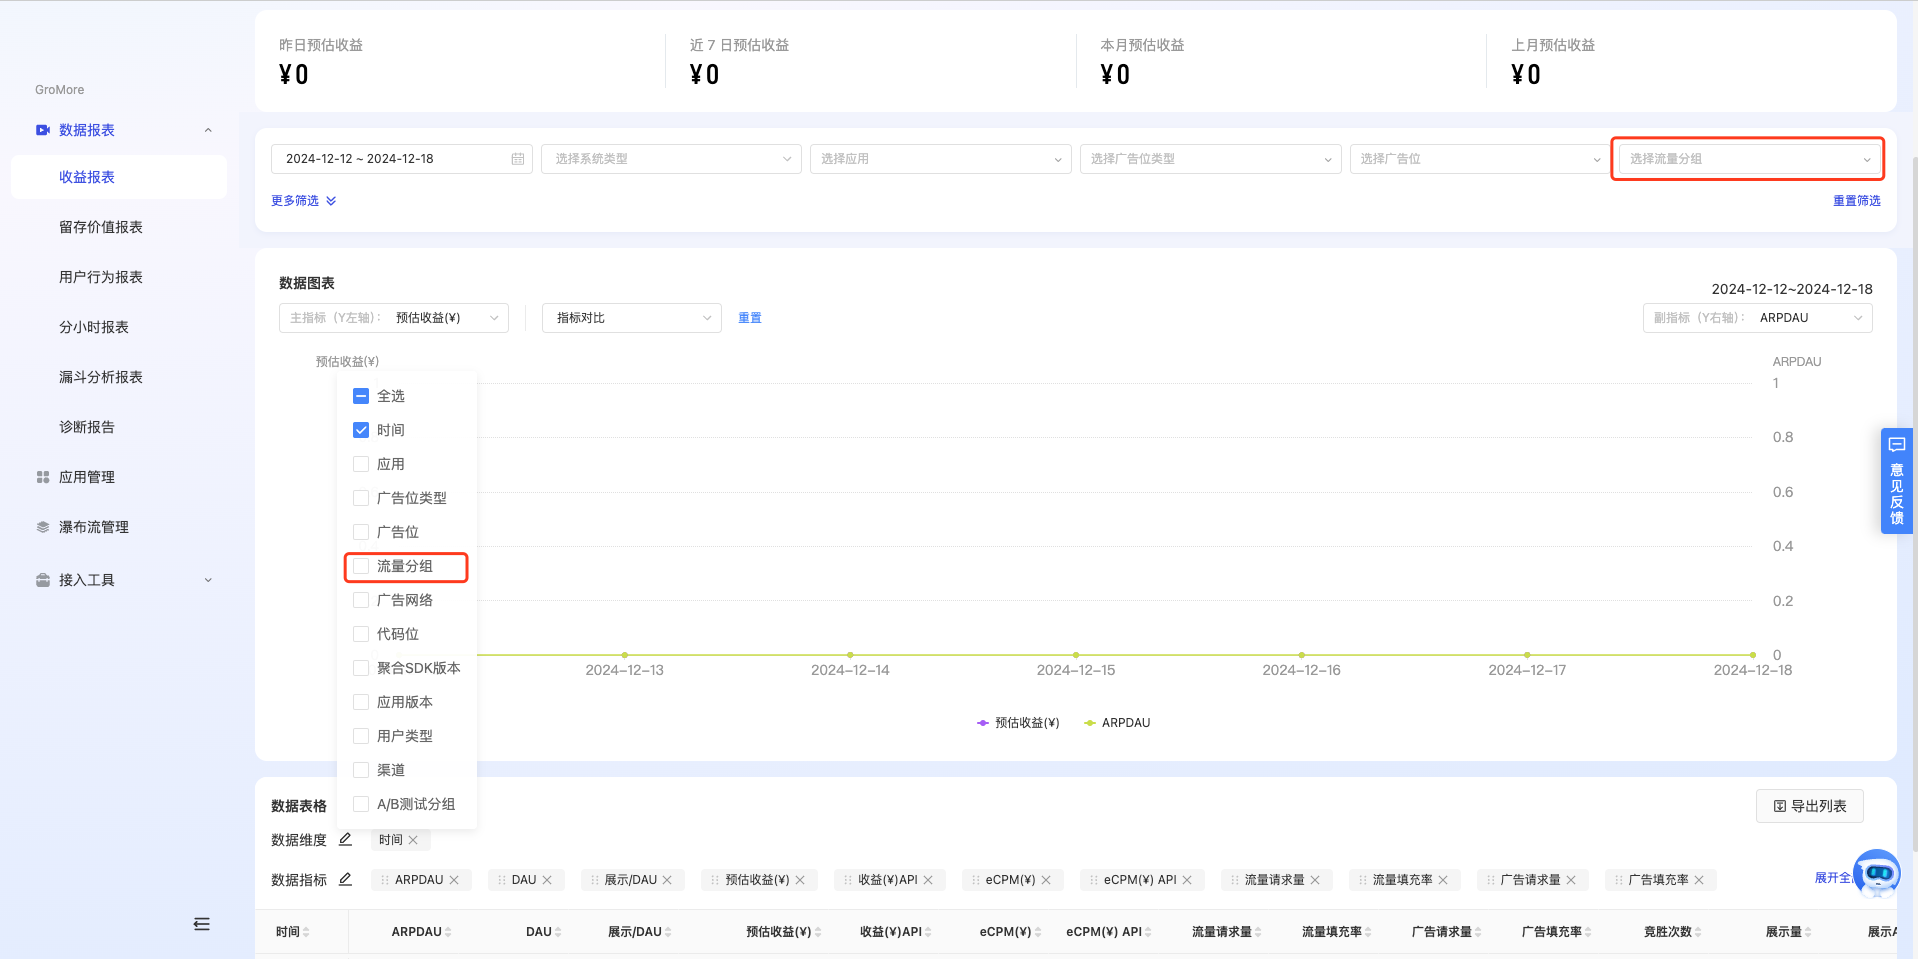
Task: Toggle the ARPDAU green legend marker
Action: pyautogui.click(x=1090, y=723)
